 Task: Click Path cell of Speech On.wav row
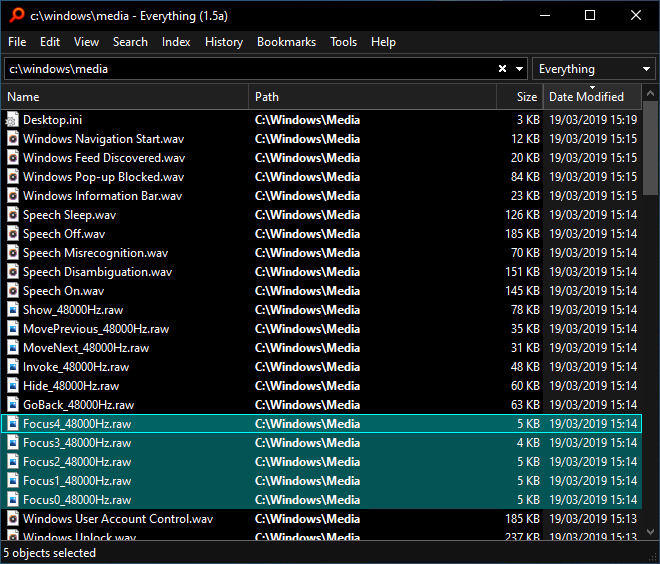click(307, 291)
